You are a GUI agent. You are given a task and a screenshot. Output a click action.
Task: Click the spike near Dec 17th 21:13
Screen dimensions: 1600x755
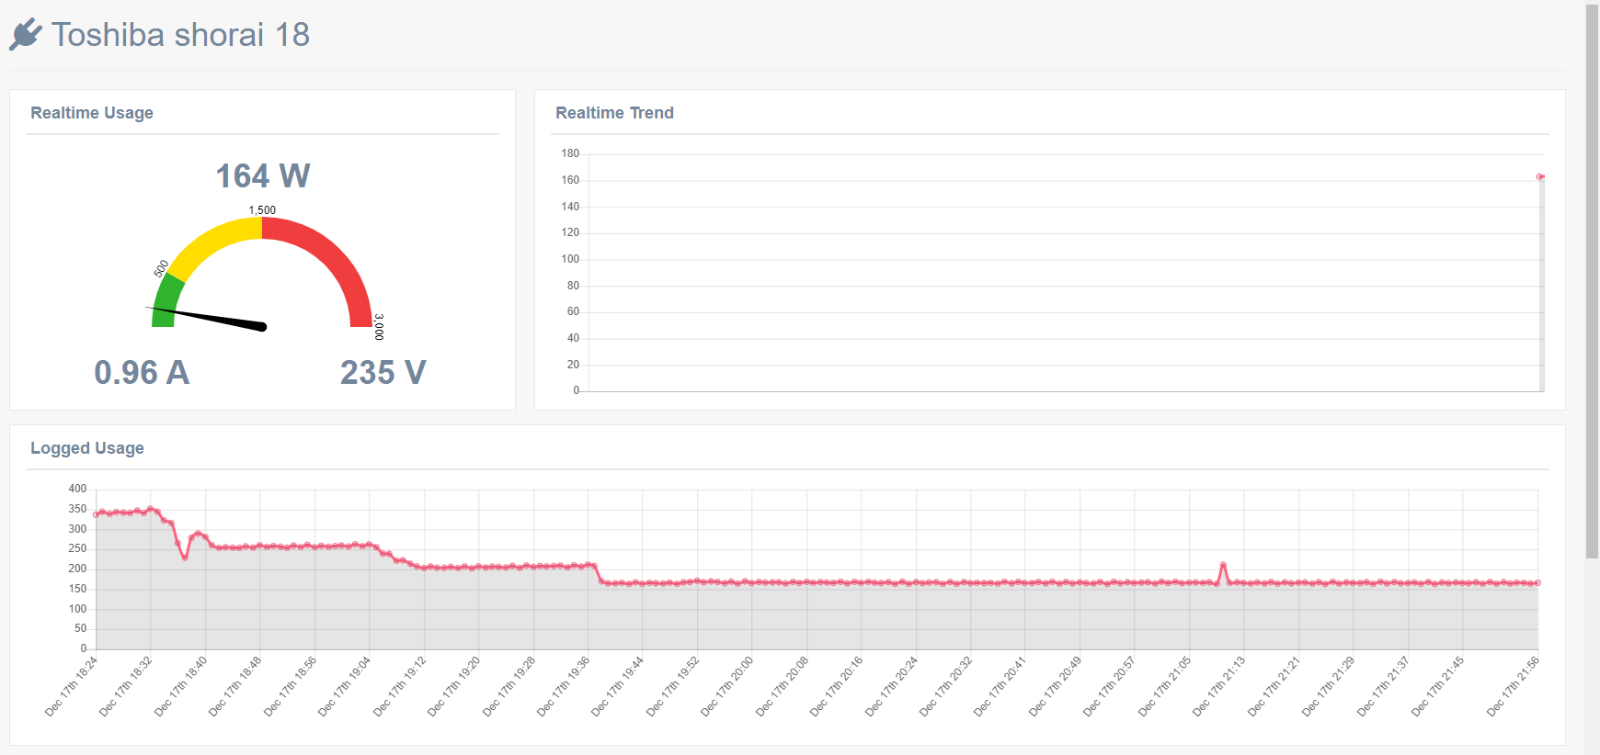click(1223, 566)
